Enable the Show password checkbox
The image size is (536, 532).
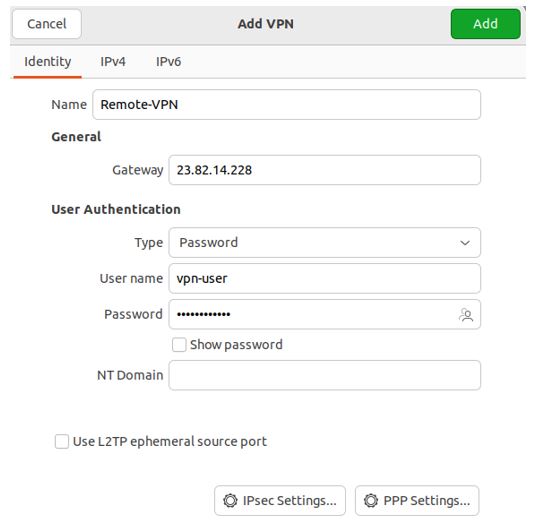[x=179, y=345]
